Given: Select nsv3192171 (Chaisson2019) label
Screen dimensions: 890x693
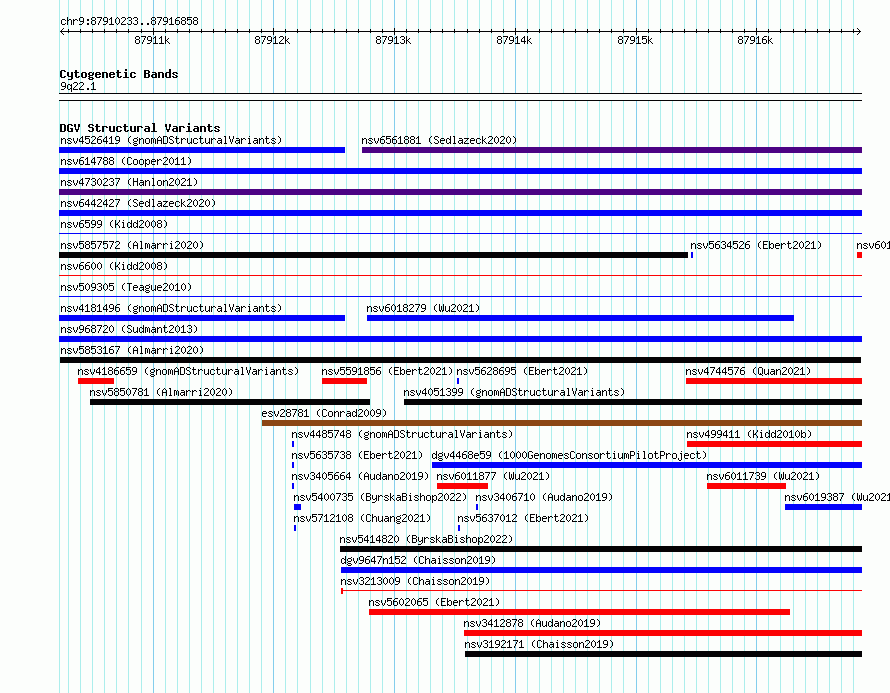Looking at the screenshot, I should [x=539, y=644].
